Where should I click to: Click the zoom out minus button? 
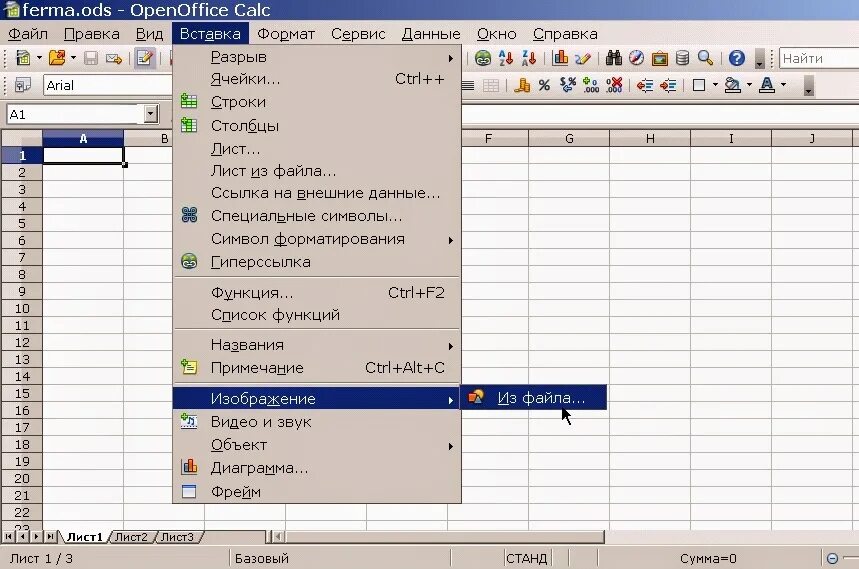coord(832,559)
